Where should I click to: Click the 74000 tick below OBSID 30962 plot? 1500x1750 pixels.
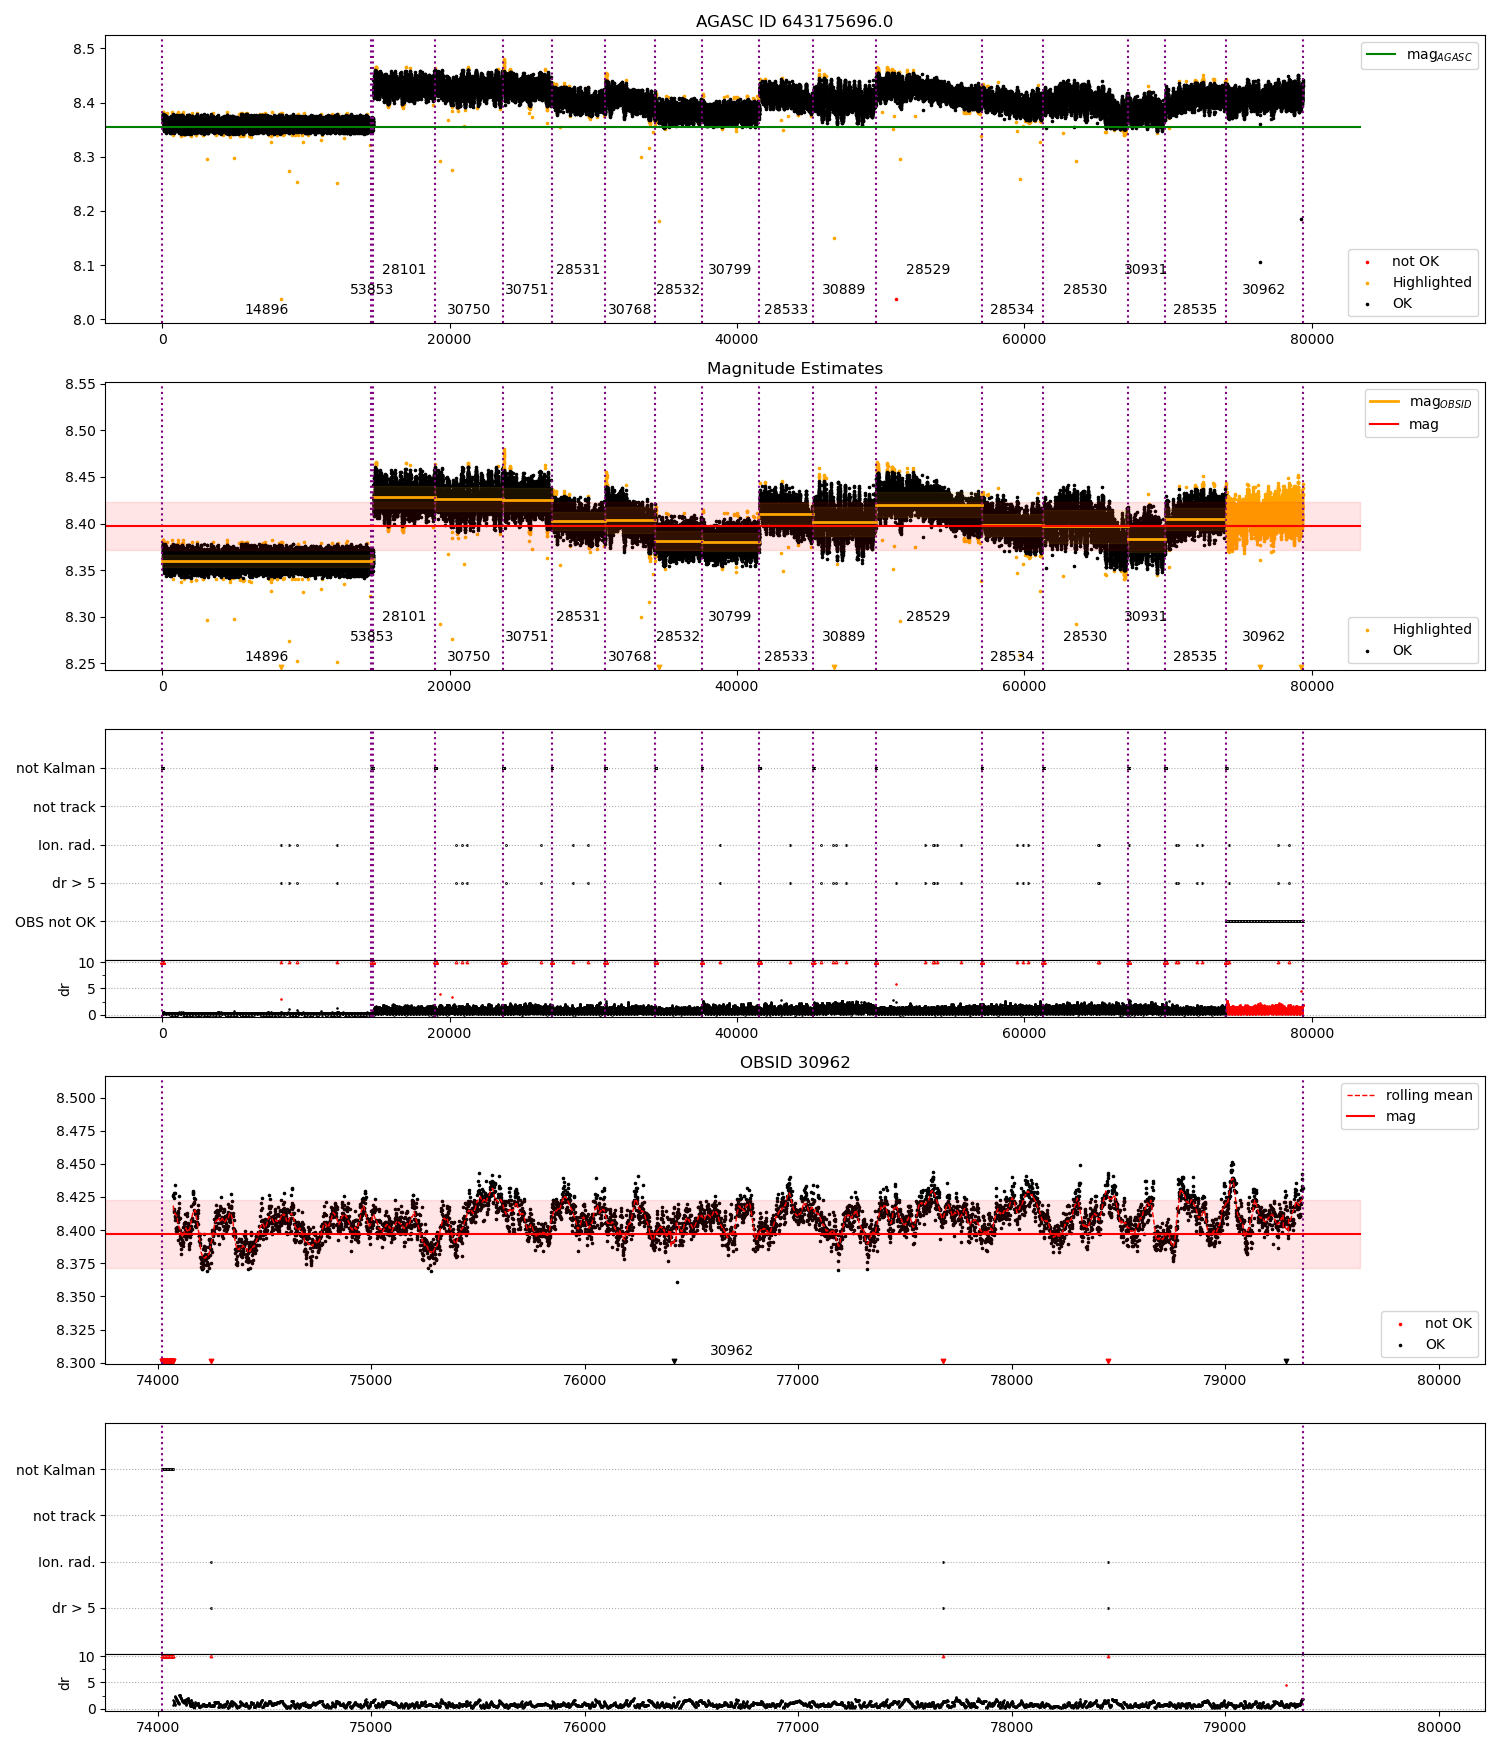(x=157, y=1381)
